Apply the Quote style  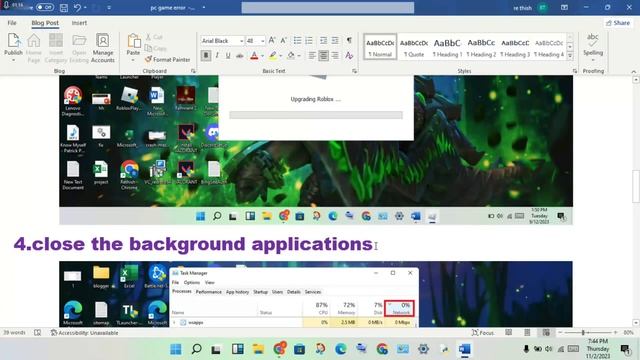pyautogui.click(x=413, y=47)
